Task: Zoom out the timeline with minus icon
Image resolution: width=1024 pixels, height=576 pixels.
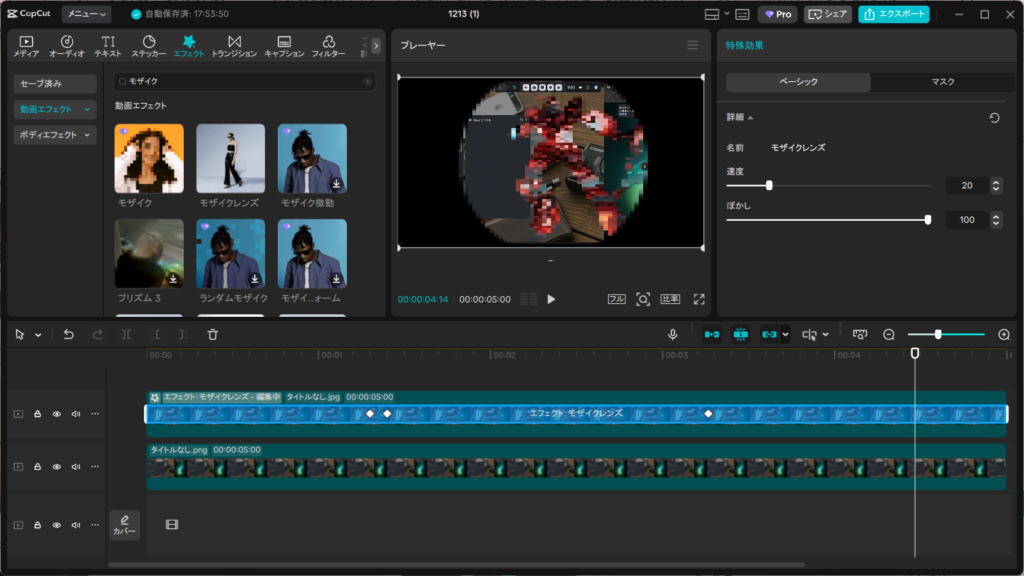Action: click(888, 335)
